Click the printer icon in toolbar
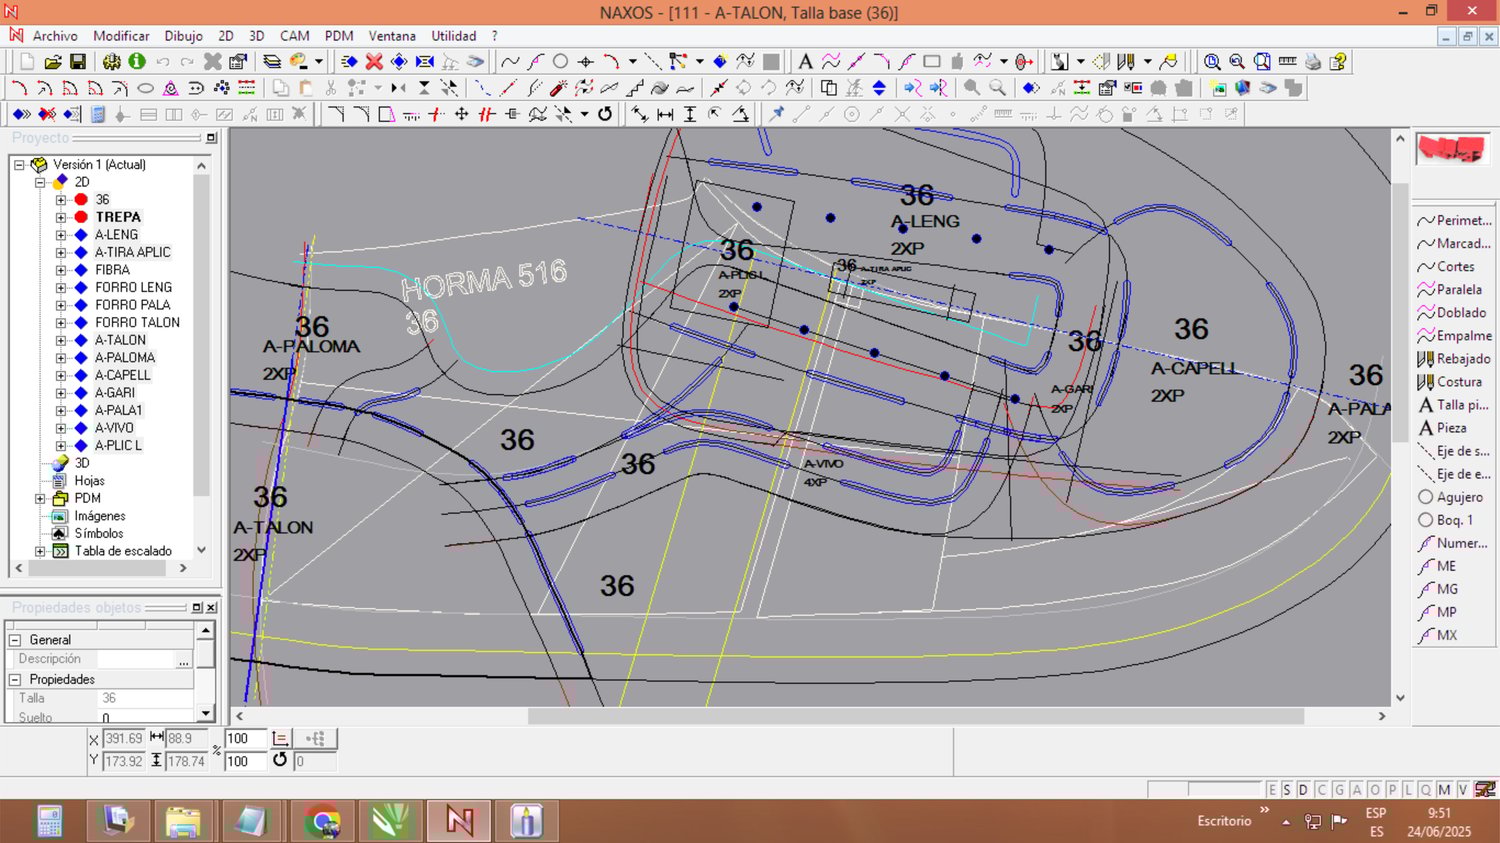The height and width of the screenshot is (843, 1500). click(1313, 62)
